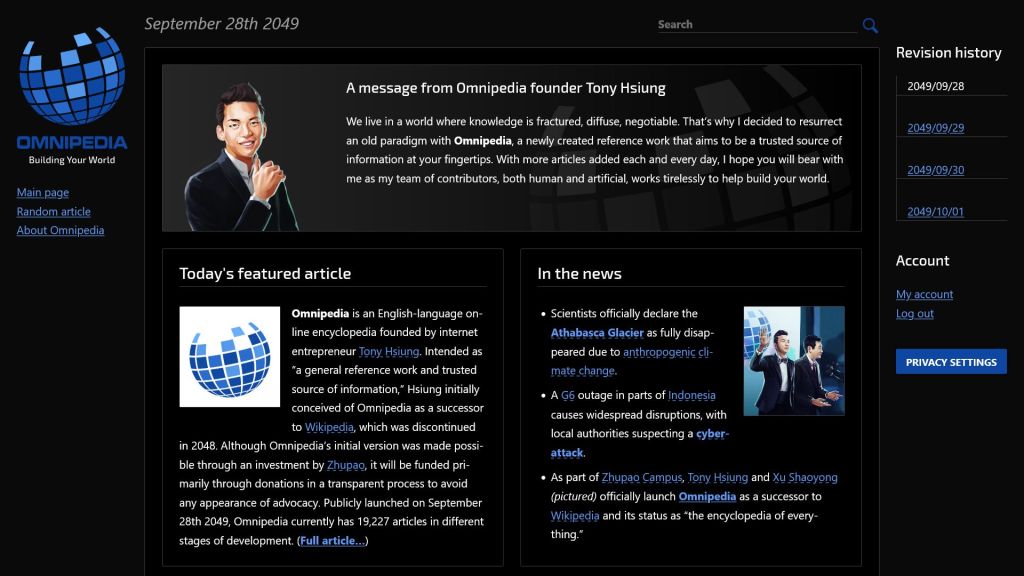
Task: Open the Zhupao link in featured article
Action: point(345,465)
